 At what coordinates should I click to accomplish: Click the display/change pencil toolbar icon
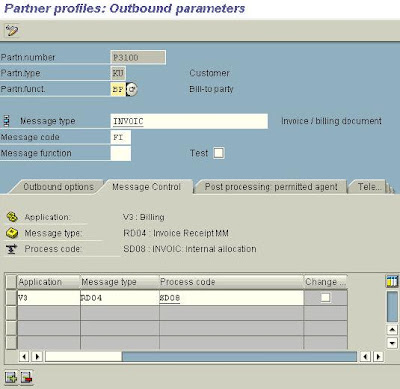tap(12, 31)
